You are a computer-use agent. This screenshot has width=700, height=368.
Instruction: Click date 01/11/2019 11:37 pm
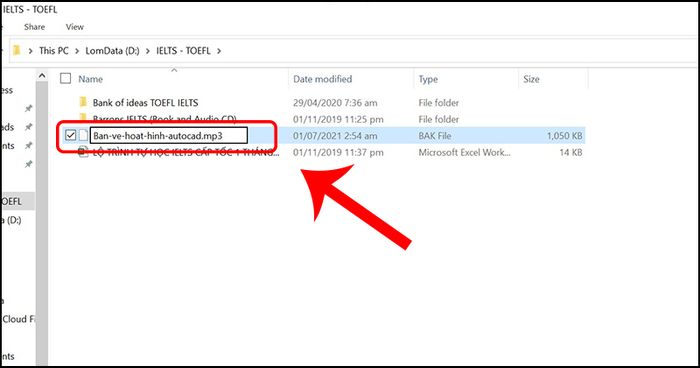coord(338,152)
